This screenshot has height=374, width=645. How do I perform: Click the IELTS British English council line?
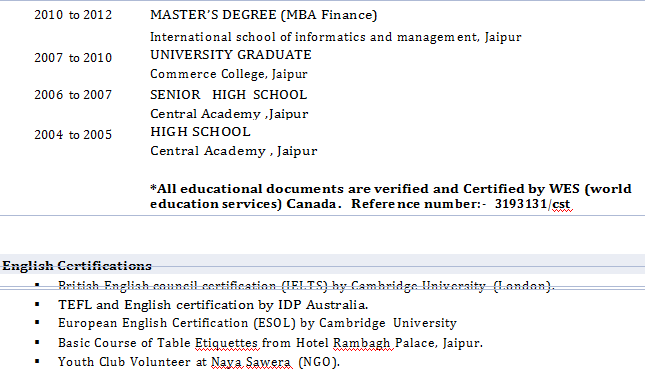[306, 286]
